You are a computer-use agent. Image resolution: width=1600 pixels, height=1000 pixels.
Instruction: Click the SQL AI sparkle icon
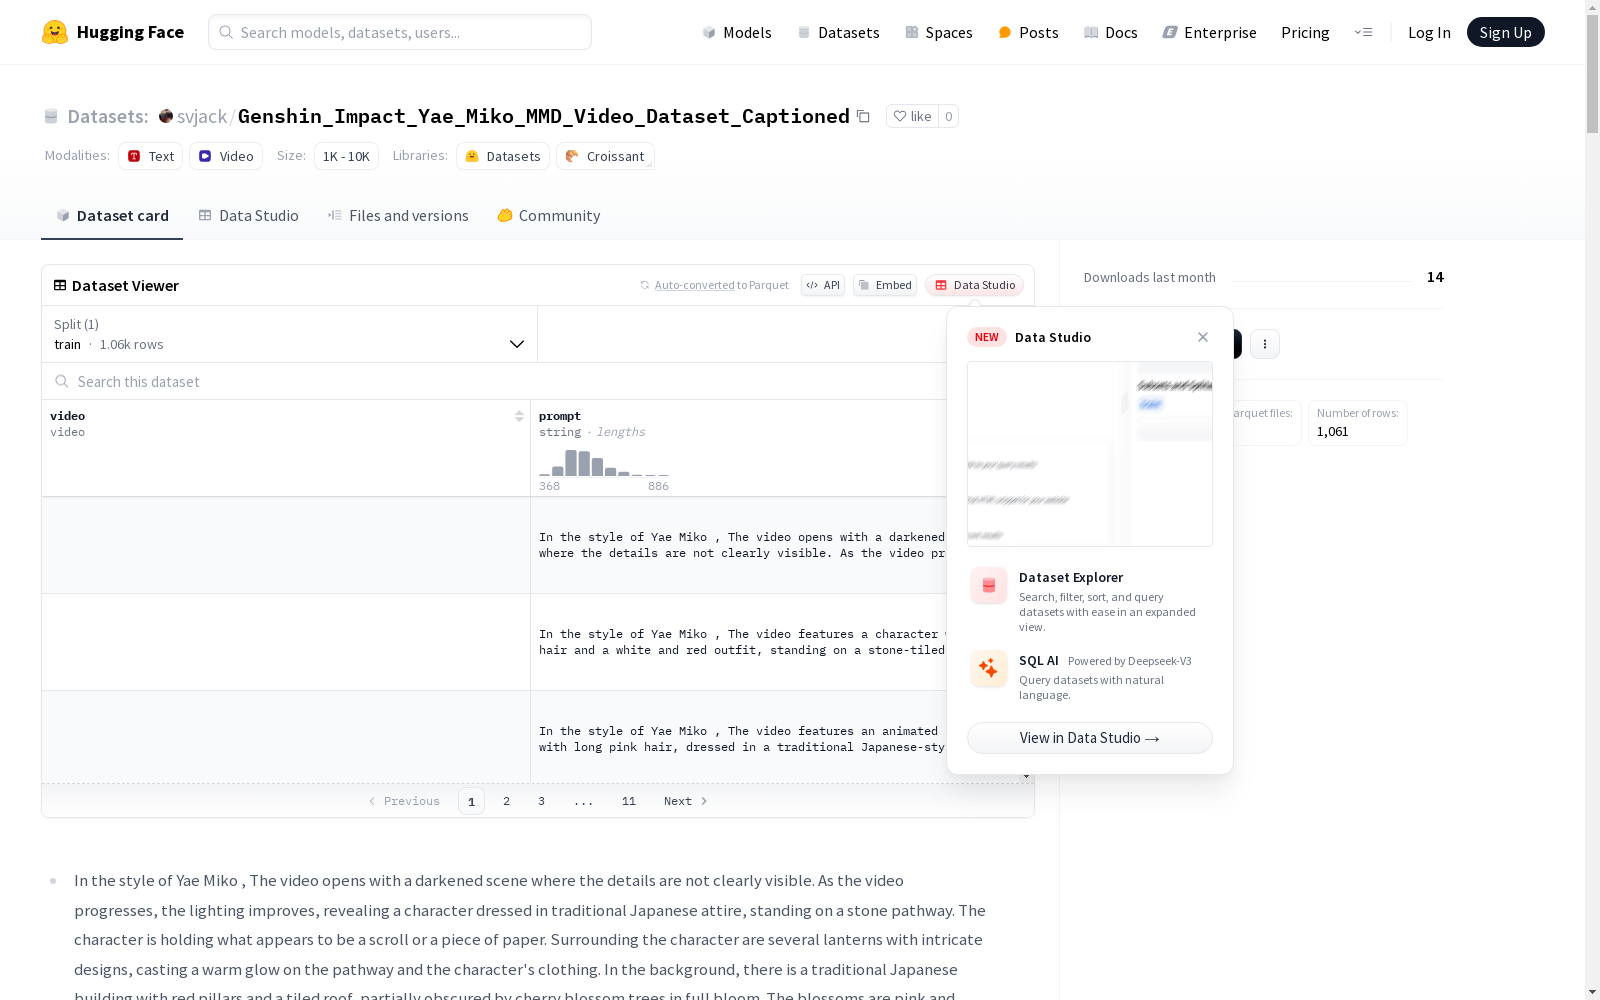[x=989, y=669]
